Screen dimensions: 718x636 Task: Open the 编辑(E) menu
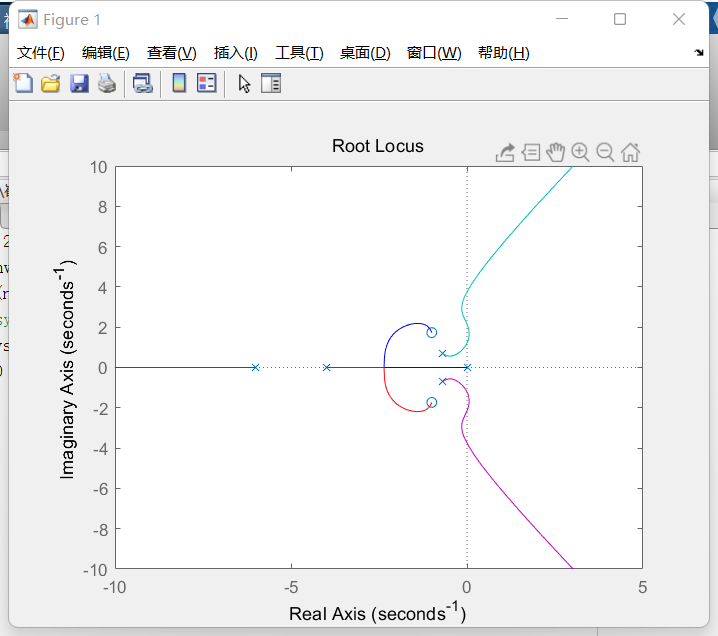[106, 53]
